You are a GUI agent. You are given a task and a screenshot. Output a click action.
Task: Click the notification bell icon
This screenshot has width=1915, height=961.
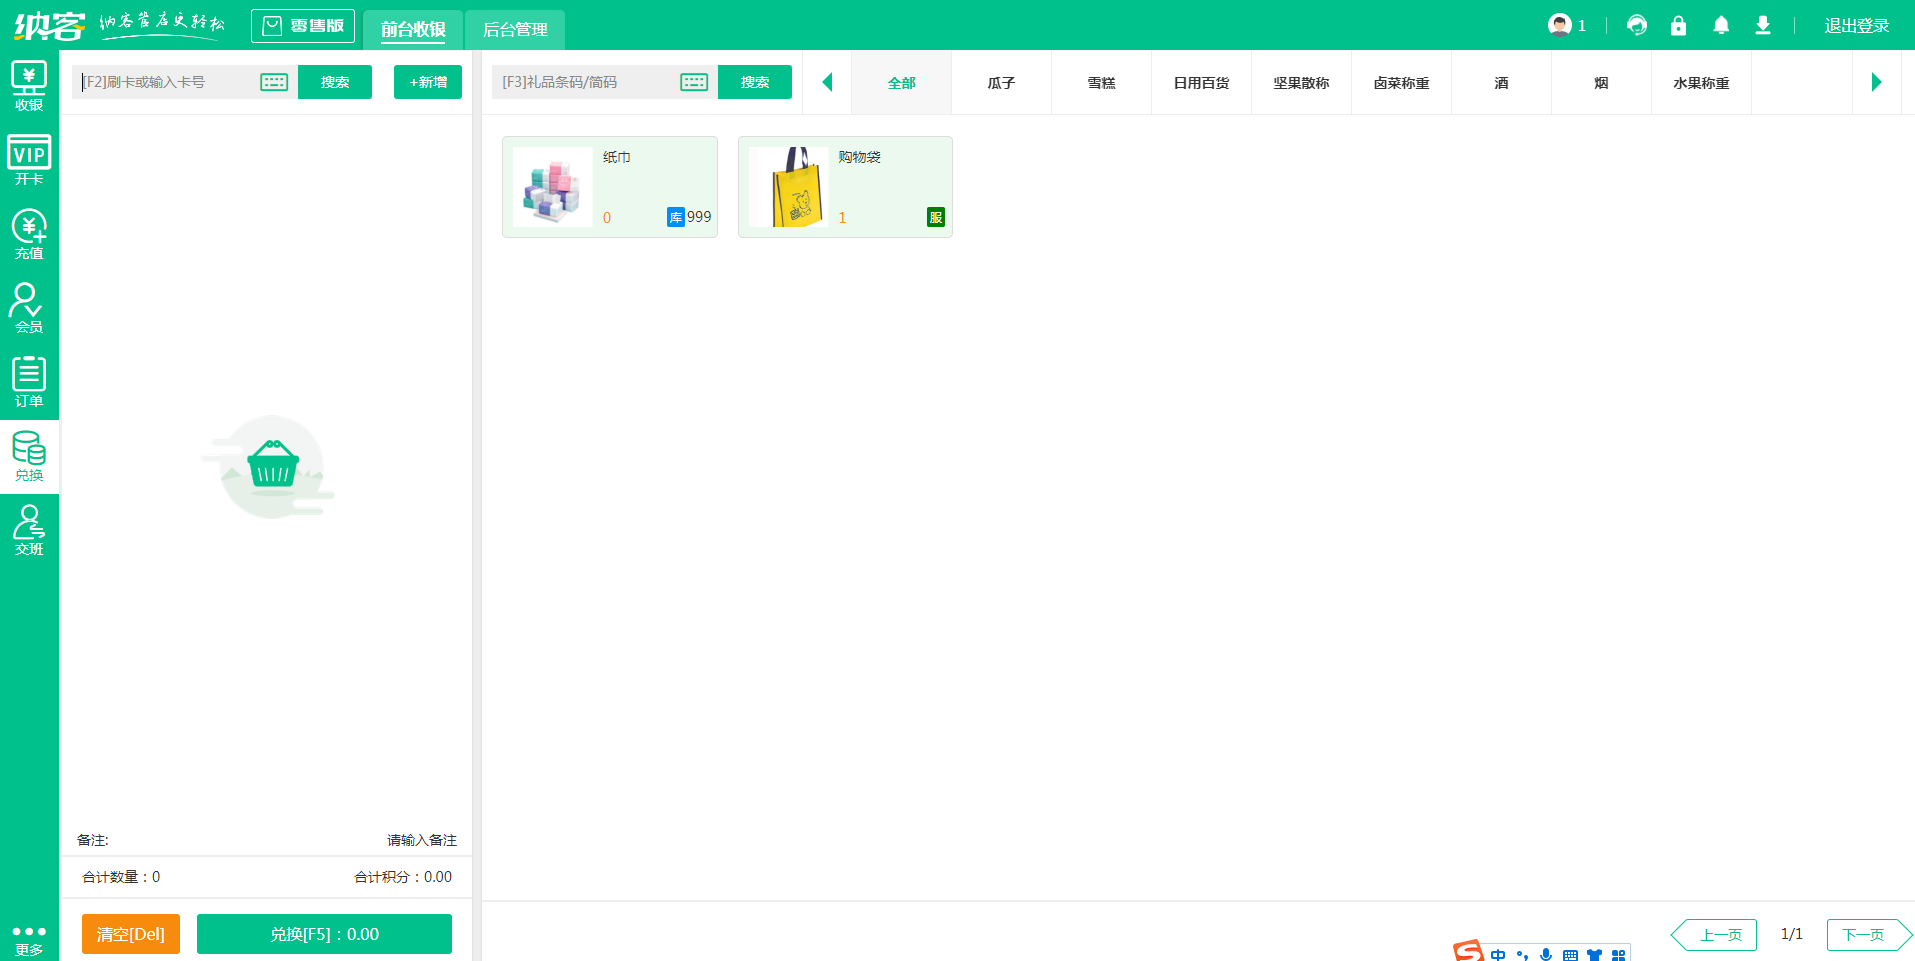(1720, 26)
